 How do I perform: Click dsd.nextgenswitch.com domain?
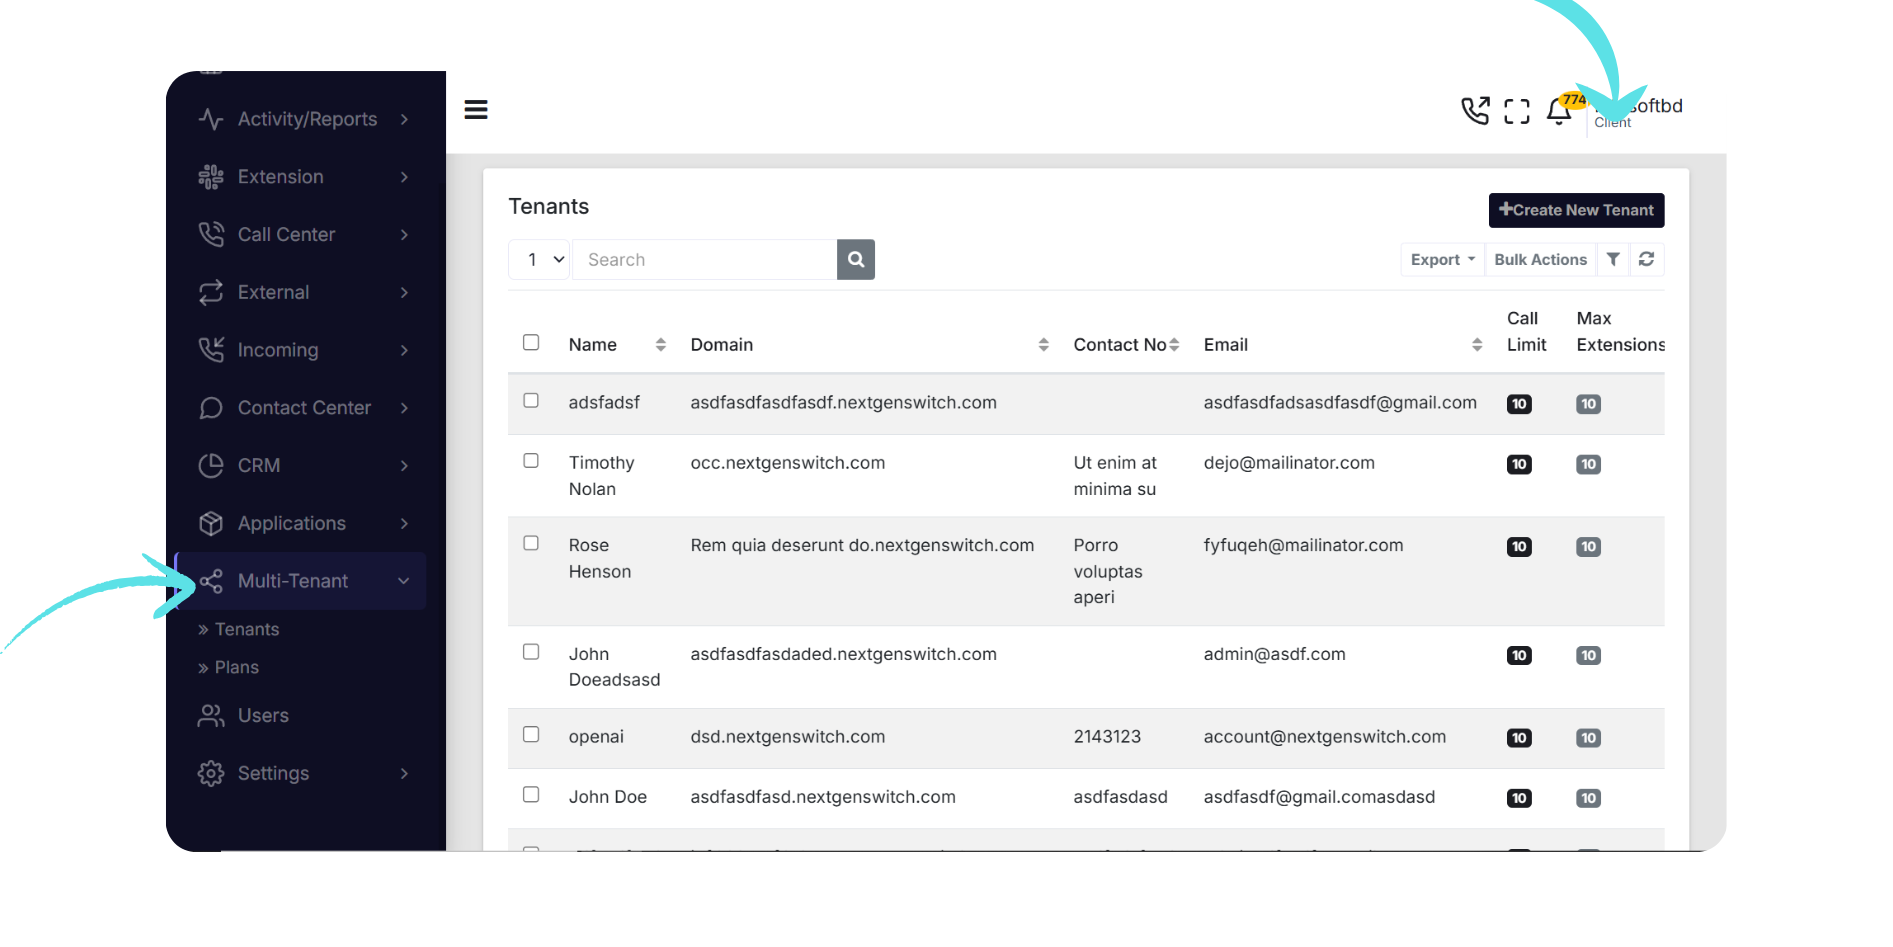pyautogui.click(x=788, y=737)
